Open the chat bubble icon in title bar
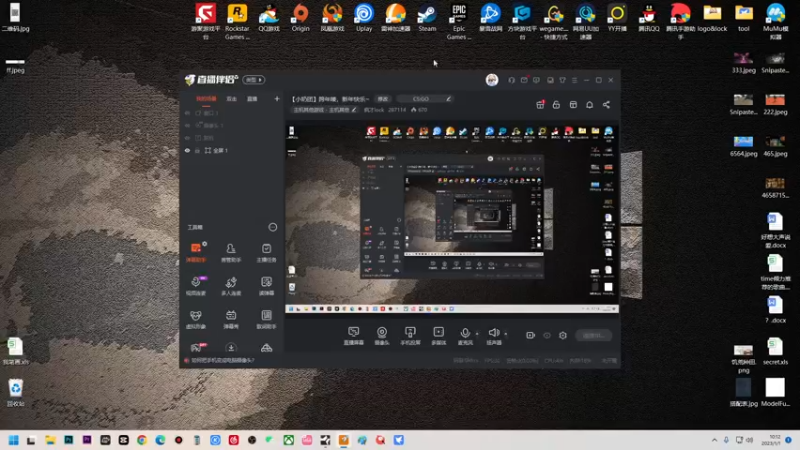 536,80
